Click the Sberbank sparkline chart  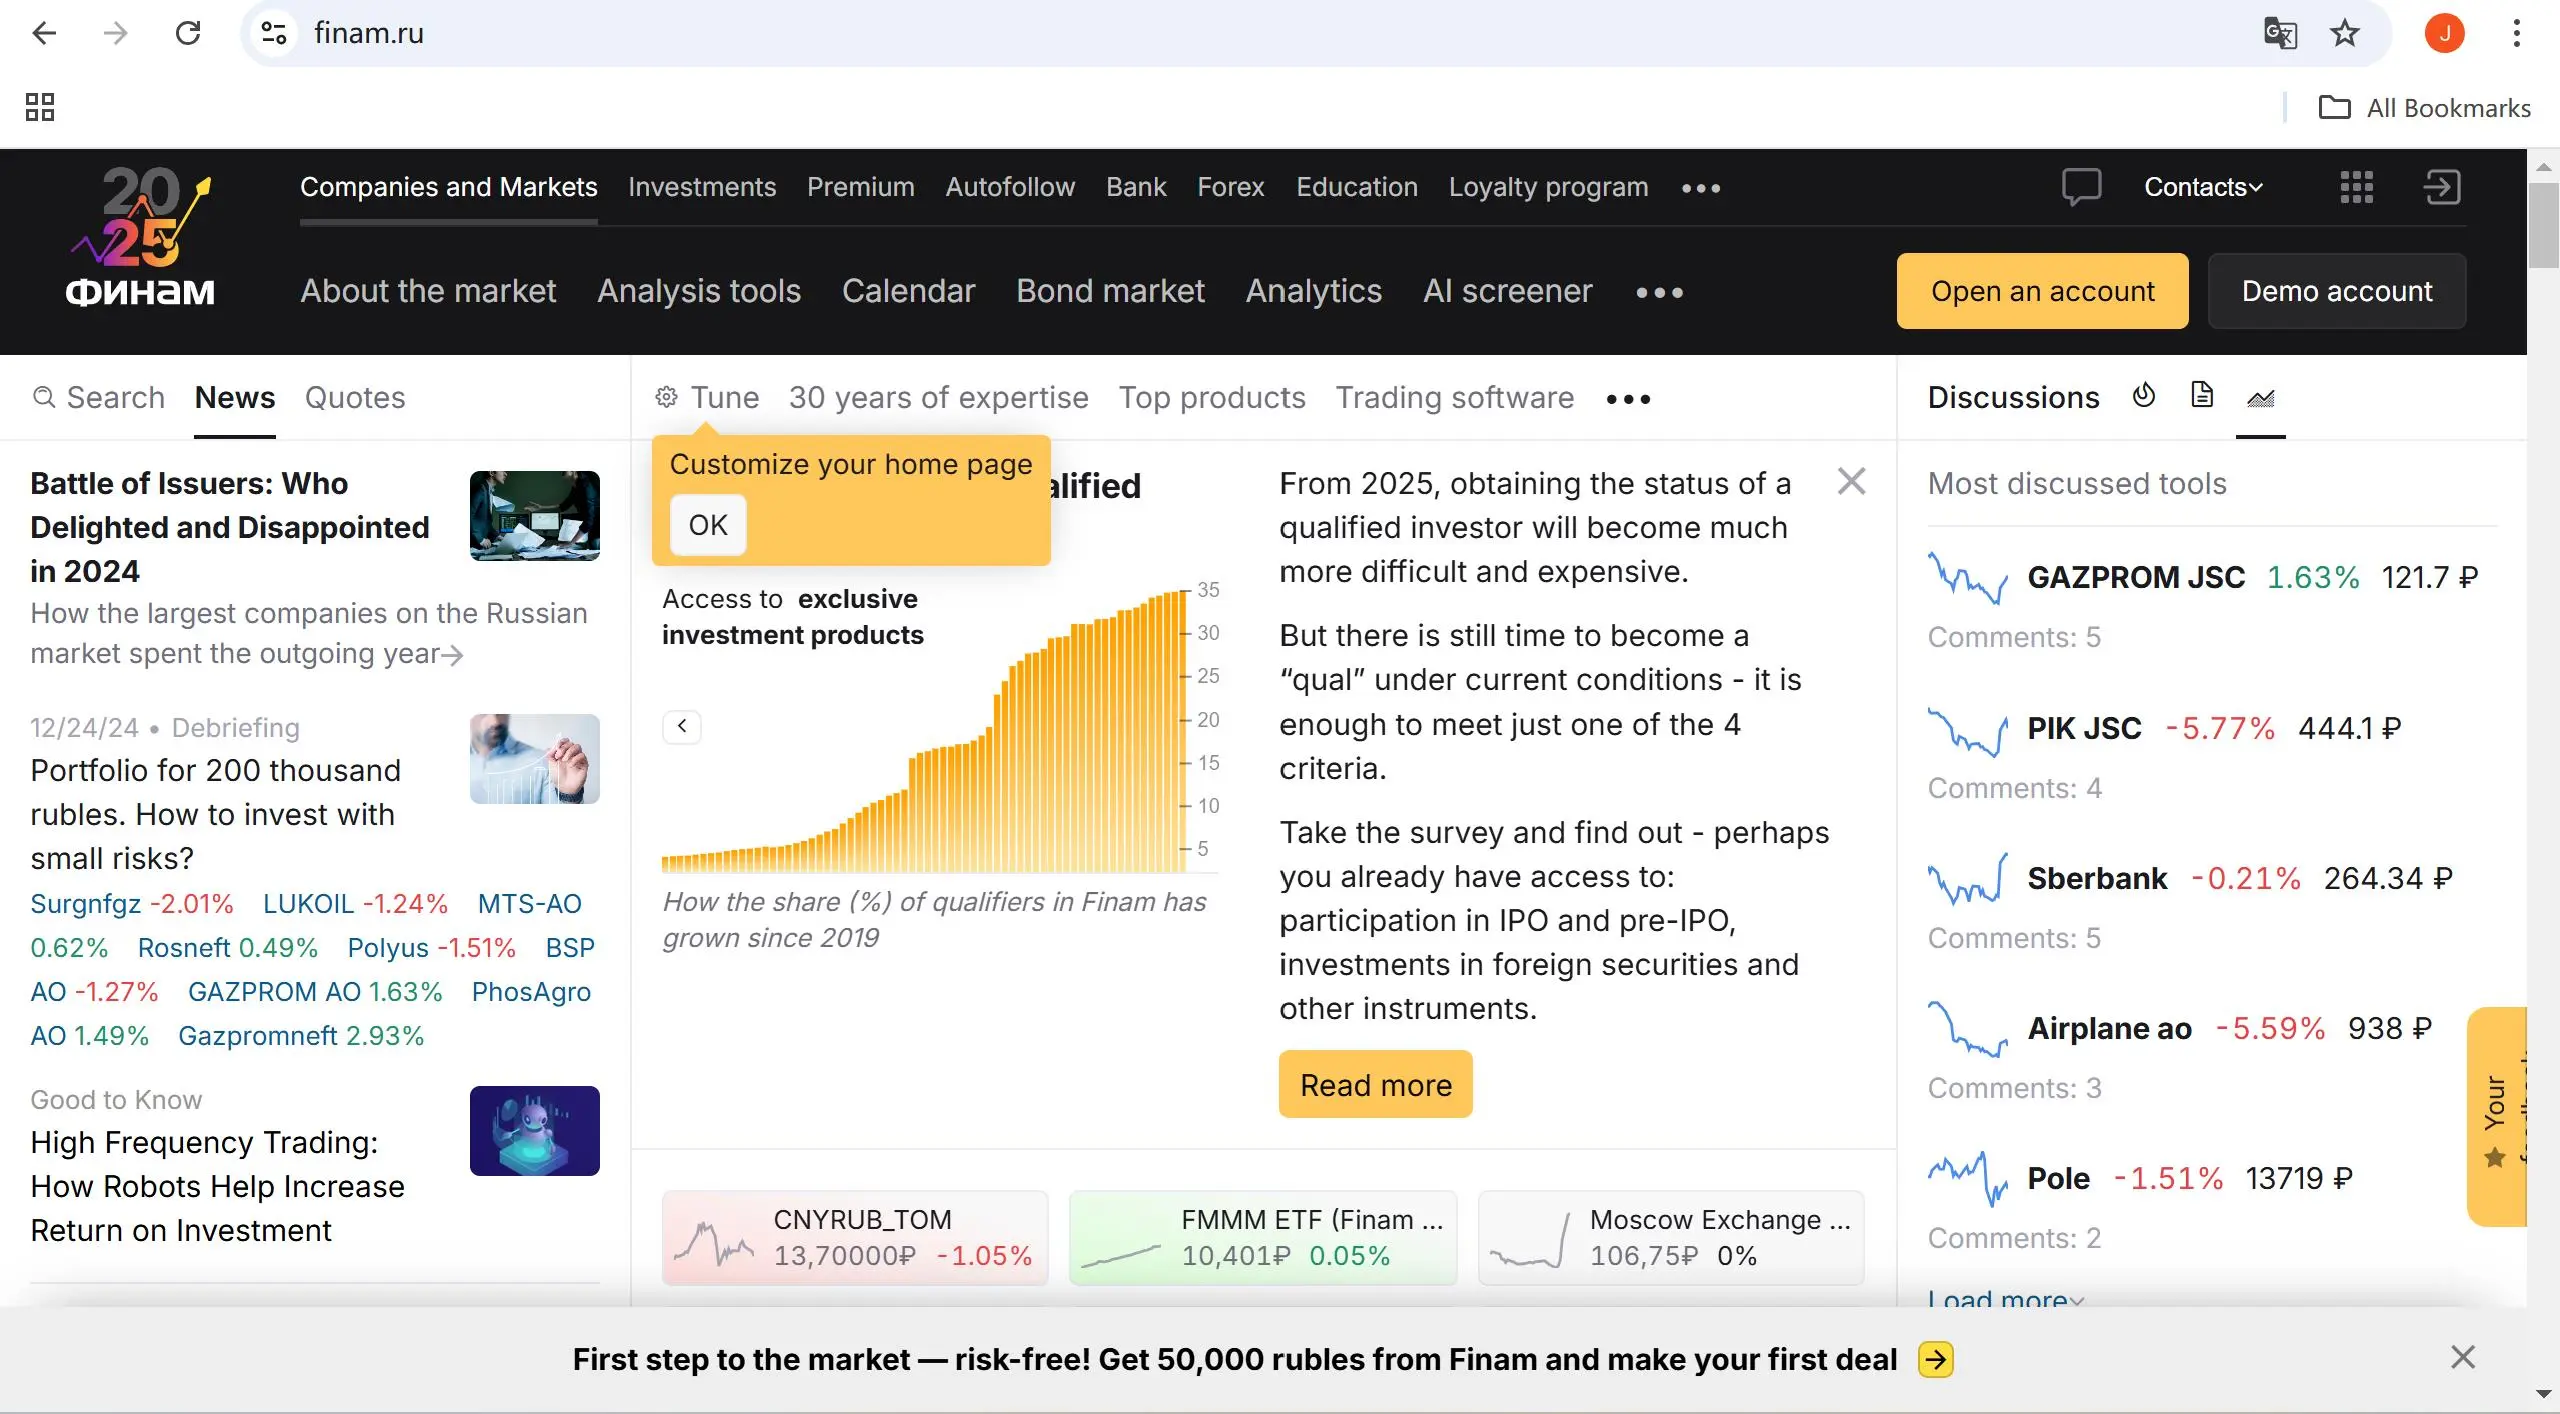click(x=1967, y=879)
